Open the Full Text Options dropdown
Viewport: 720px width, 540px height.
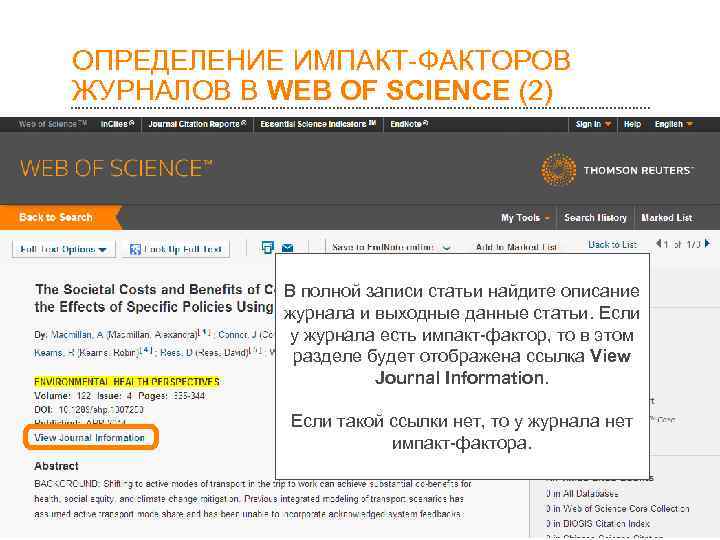(63, 249)
